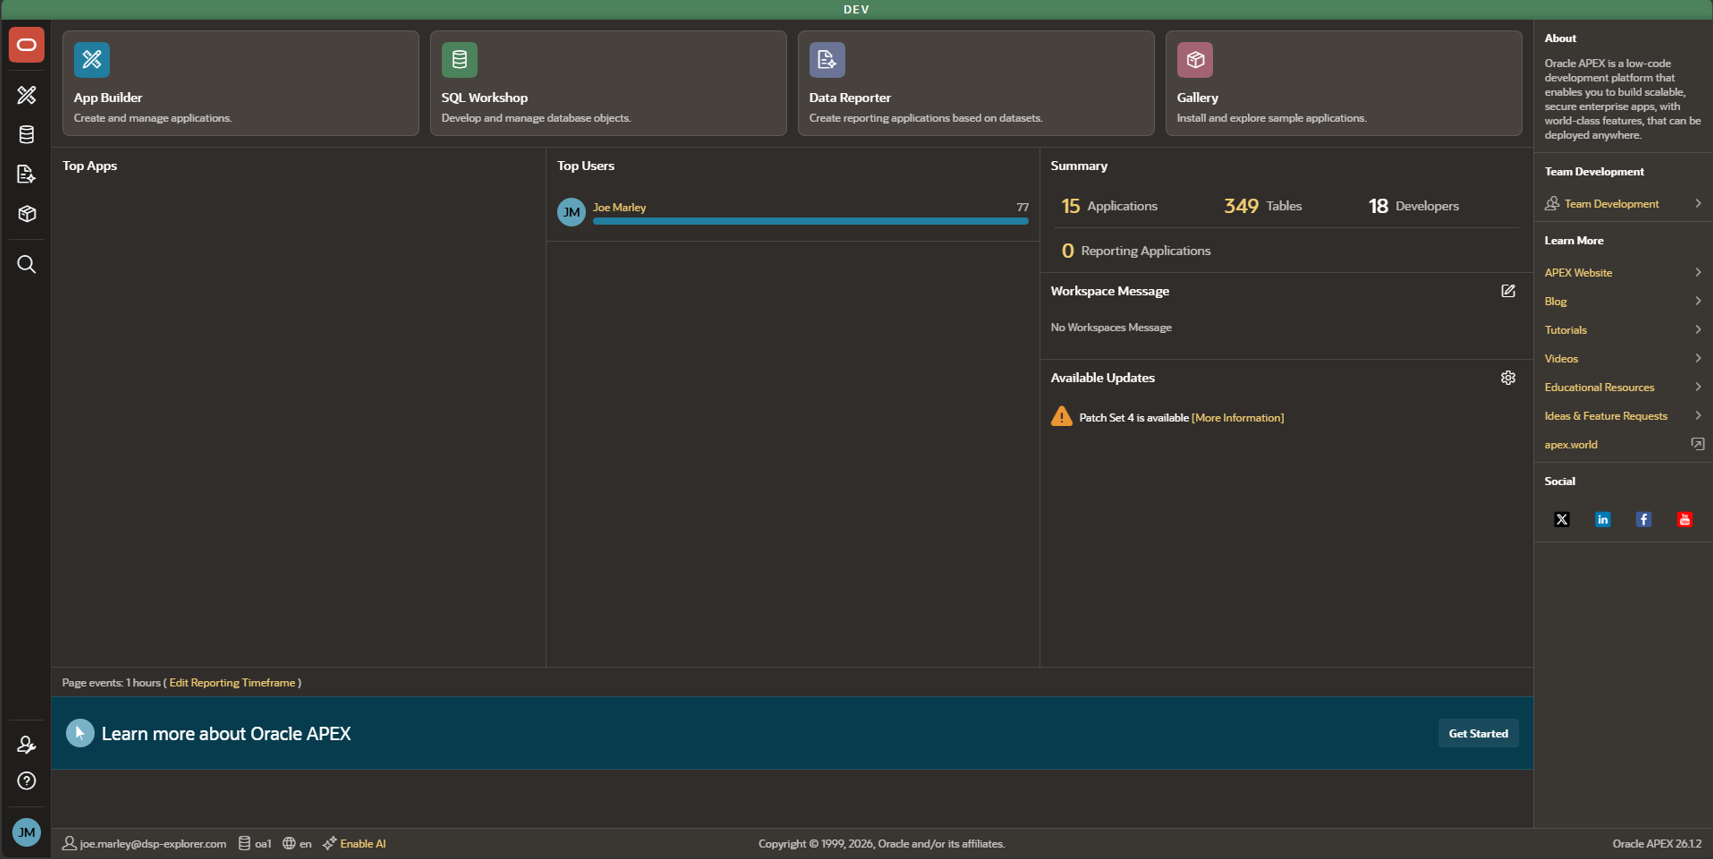Click the cursor icon in Learn more banner

[80, 733]
